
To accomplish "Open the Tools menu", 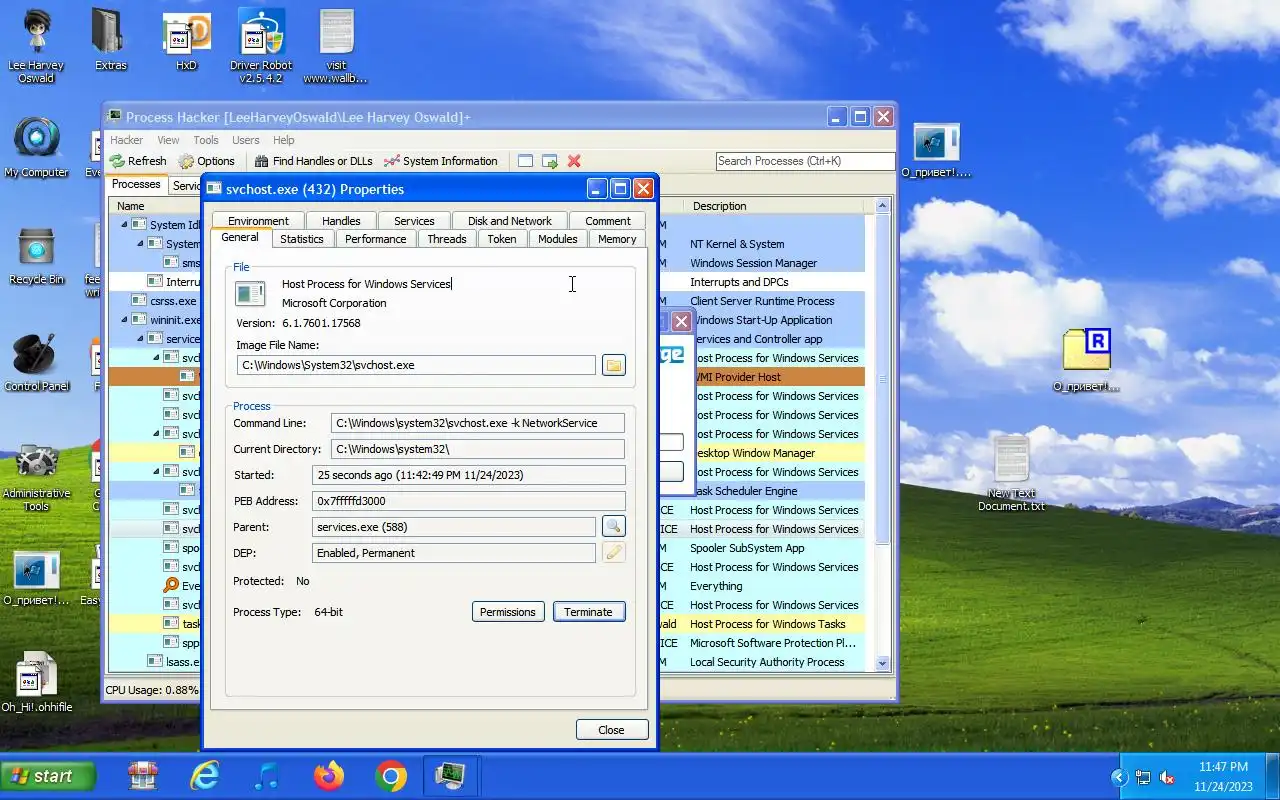I will [x=206, y=140].
